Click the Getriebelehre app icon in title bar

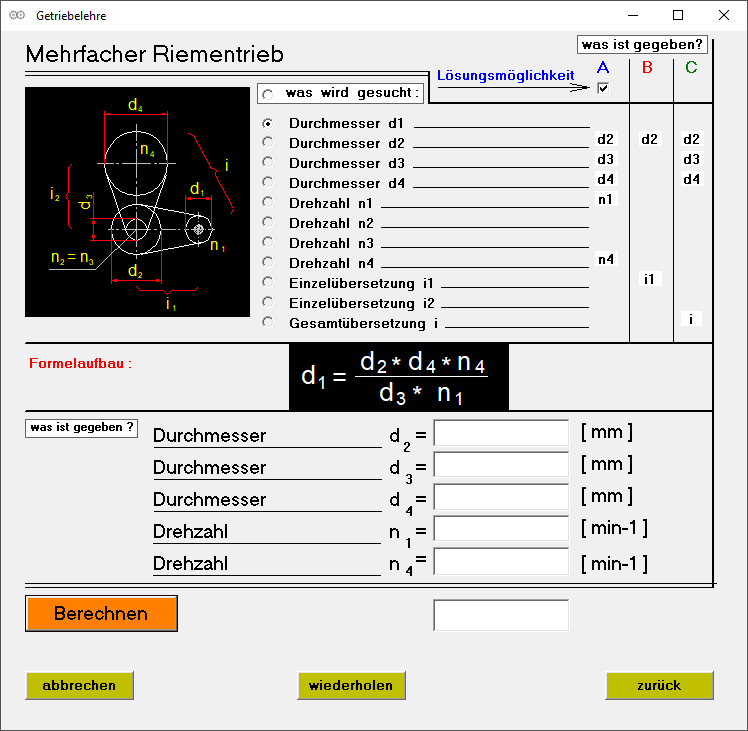tap(16, 16)
